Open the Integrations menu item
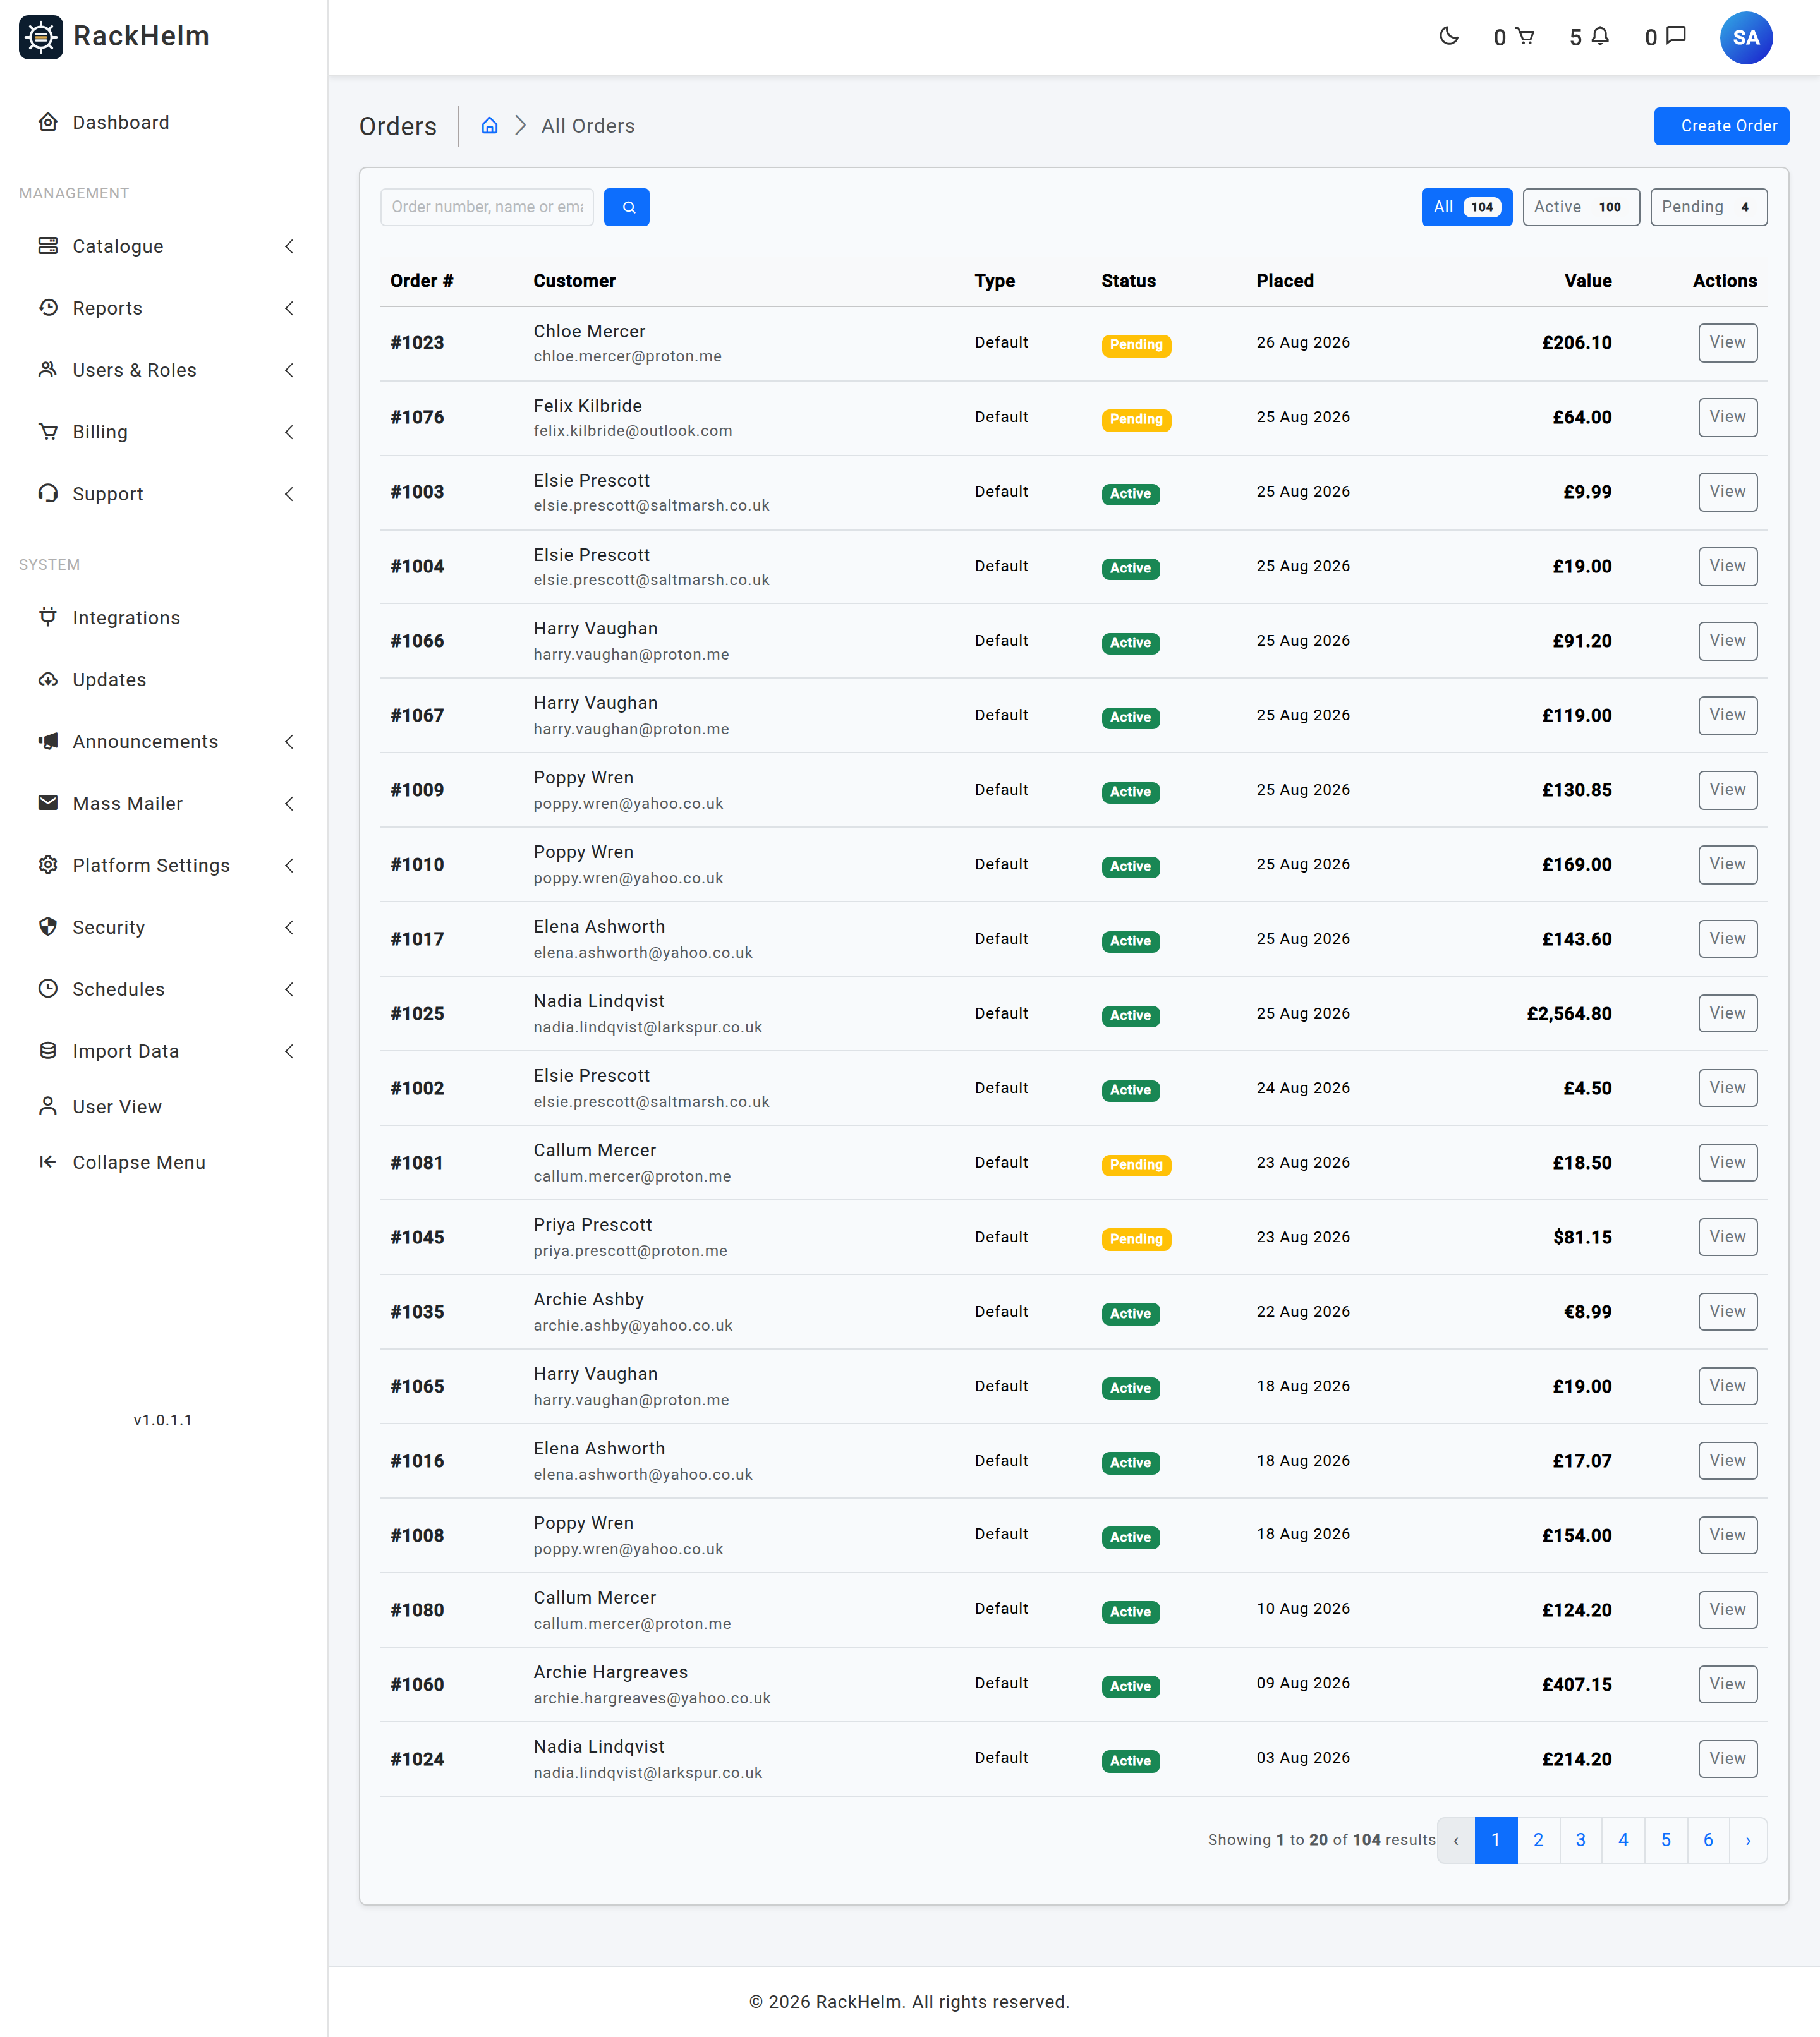The image size is (1820, 2037). (163, 617)
